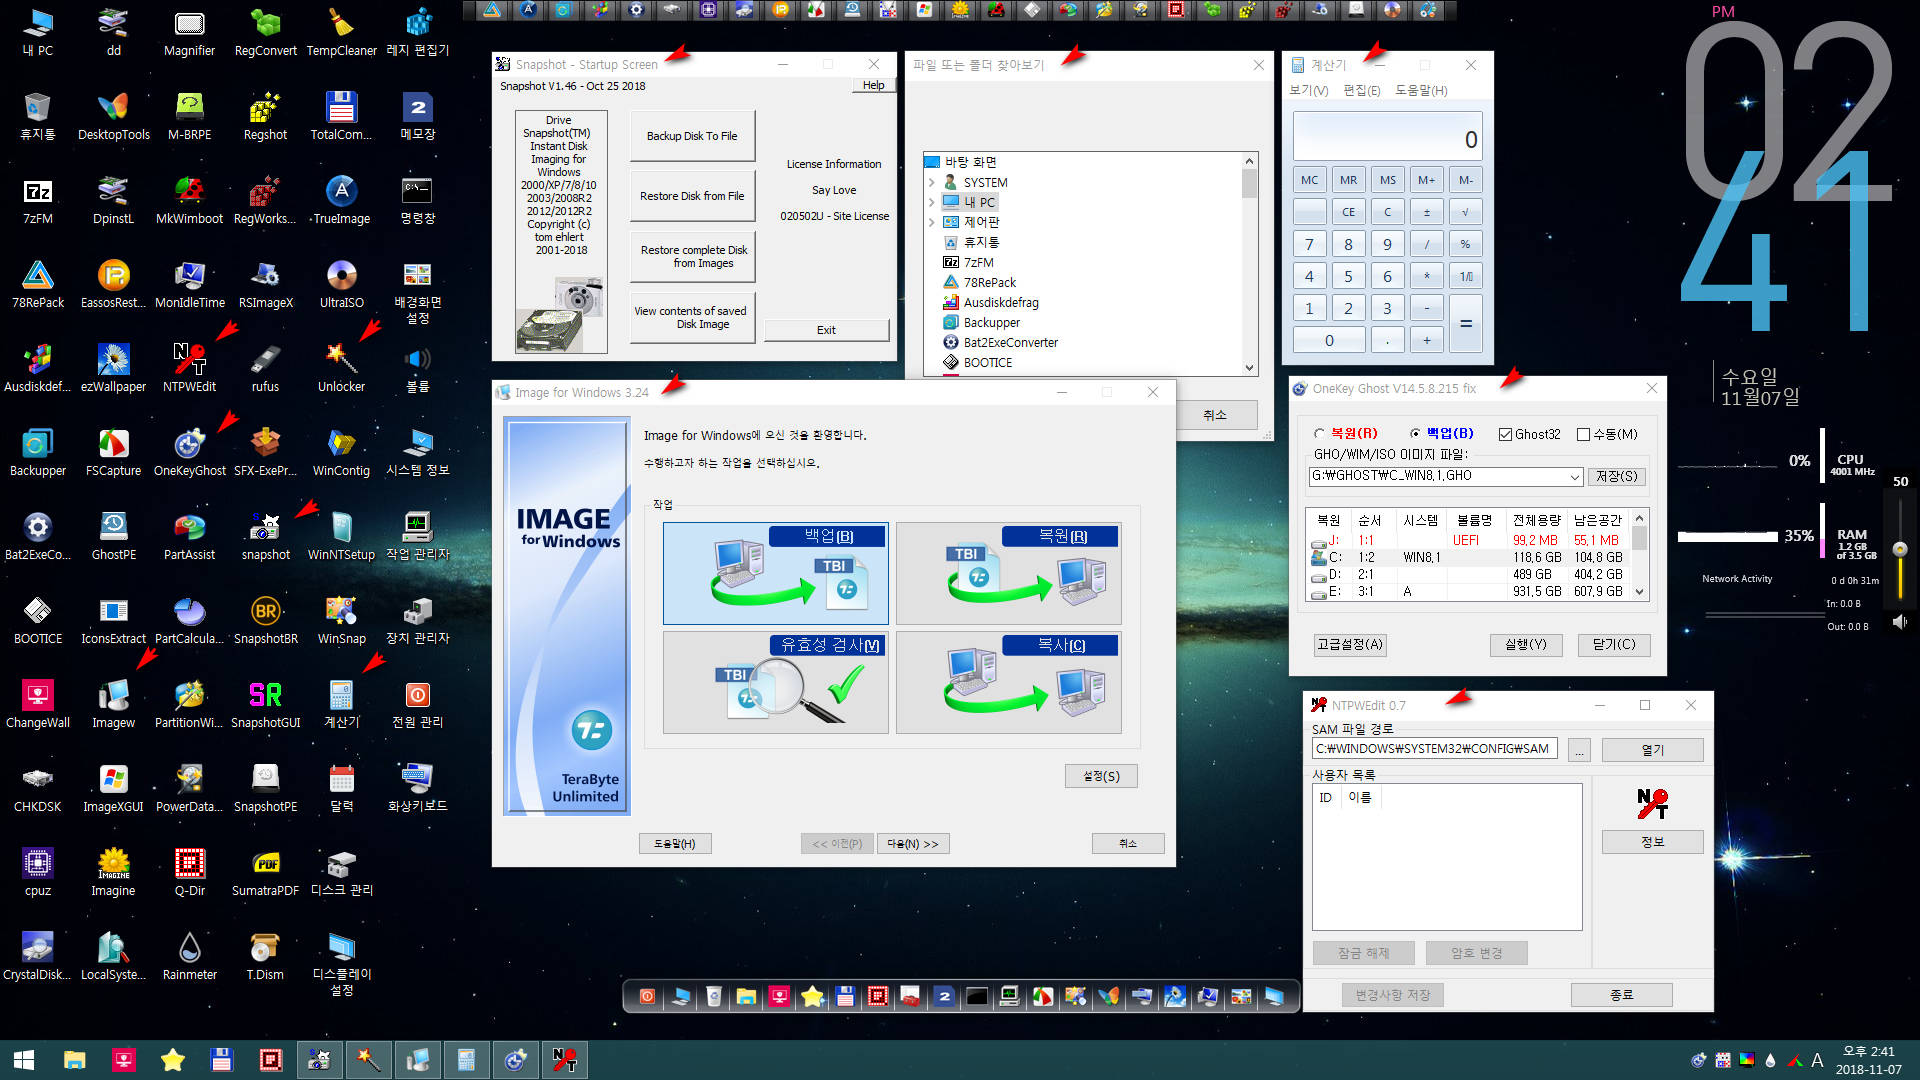Image resolution: width=1920 pixels, height=1080 pixels.
Task: Open the Rainmeter desktop icon
Action: coord(189,955)
